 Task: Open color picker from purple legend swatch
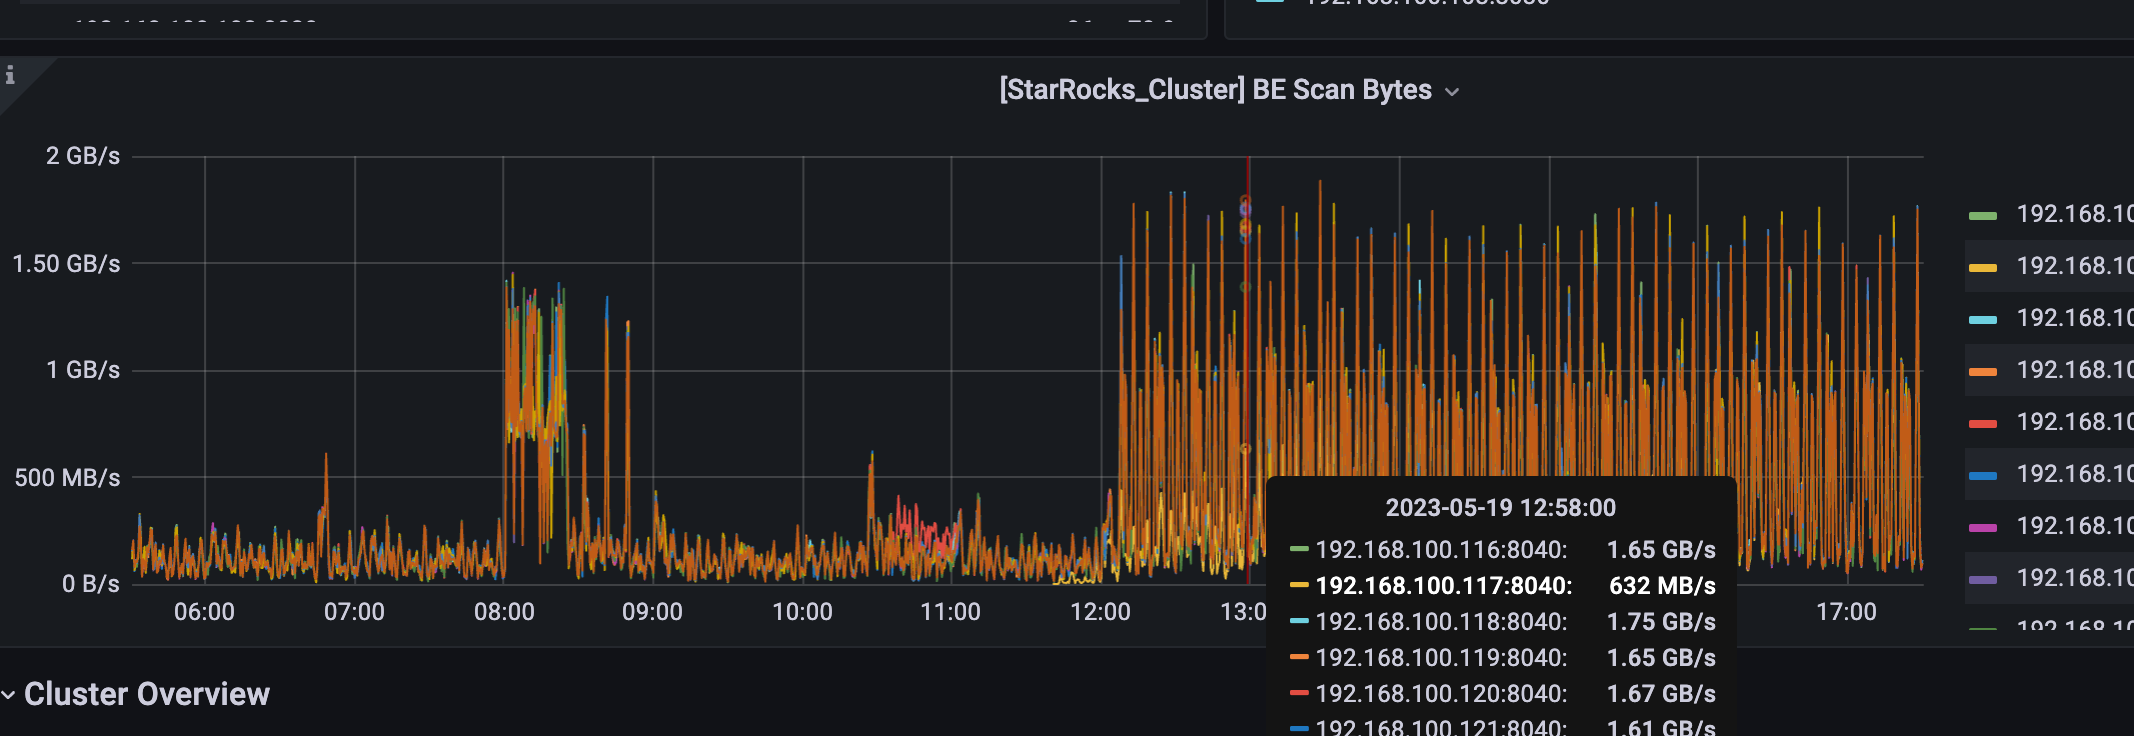[x=1982, y=579]
